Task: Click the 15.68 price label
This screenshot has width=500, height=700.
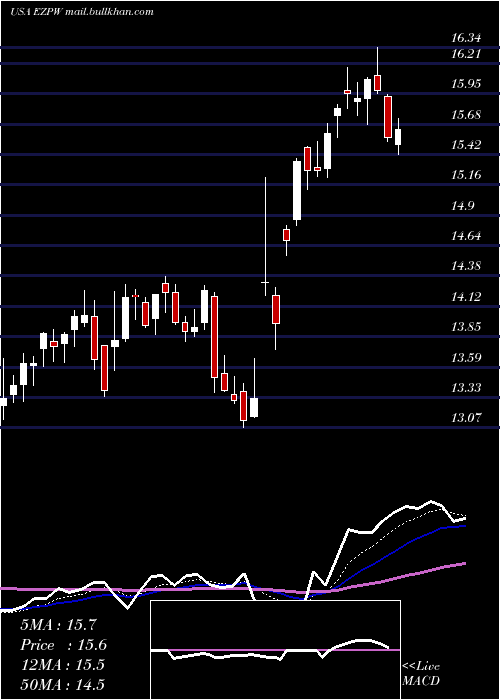Action: pos(466,115)
